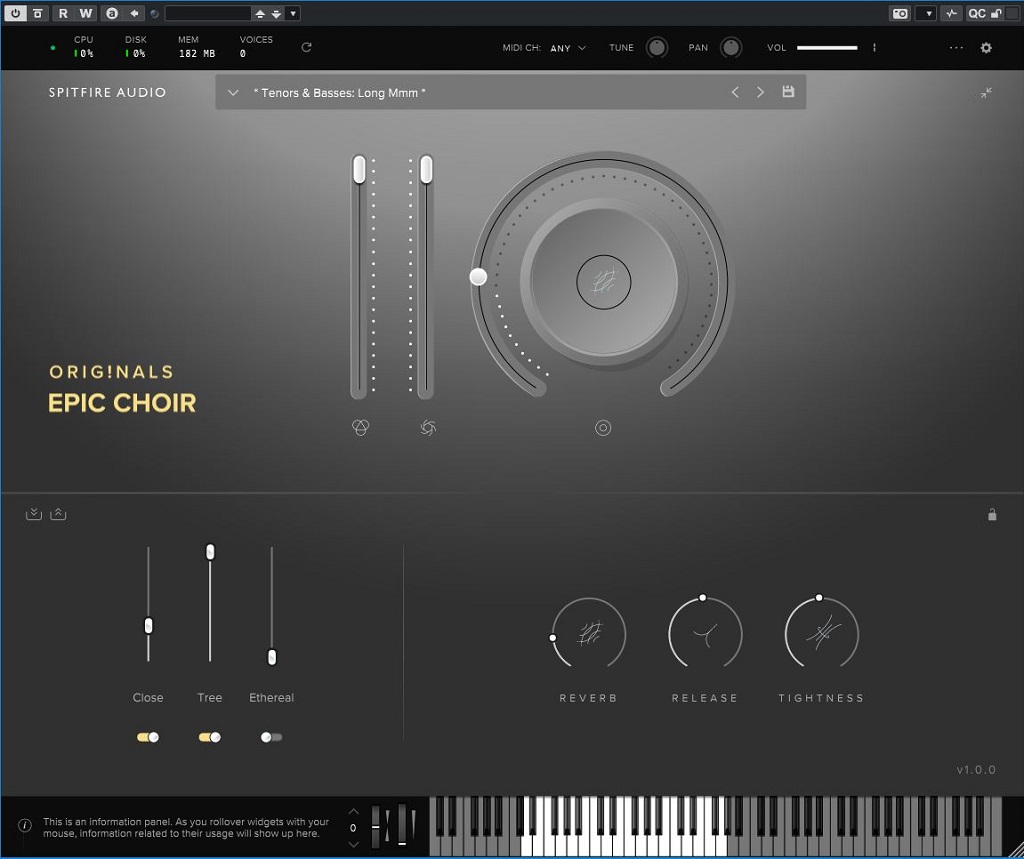The width and height of the screenshot is (1024, 859).
Task: Click the bypass effect button next to power
Action: pyautogui.click(x=38, y=13)
